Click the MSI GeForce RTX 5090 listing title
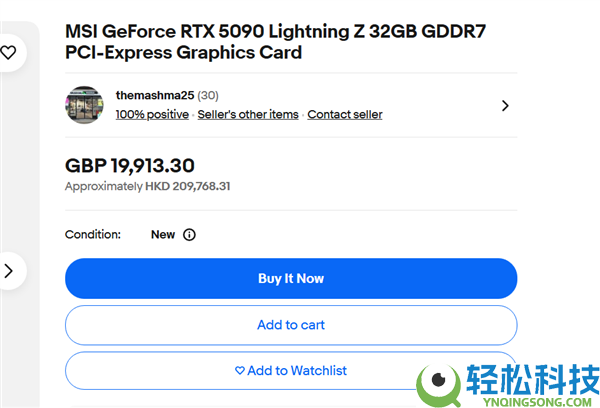This screenshot has height=408, width=600. [x=276, y=42]
